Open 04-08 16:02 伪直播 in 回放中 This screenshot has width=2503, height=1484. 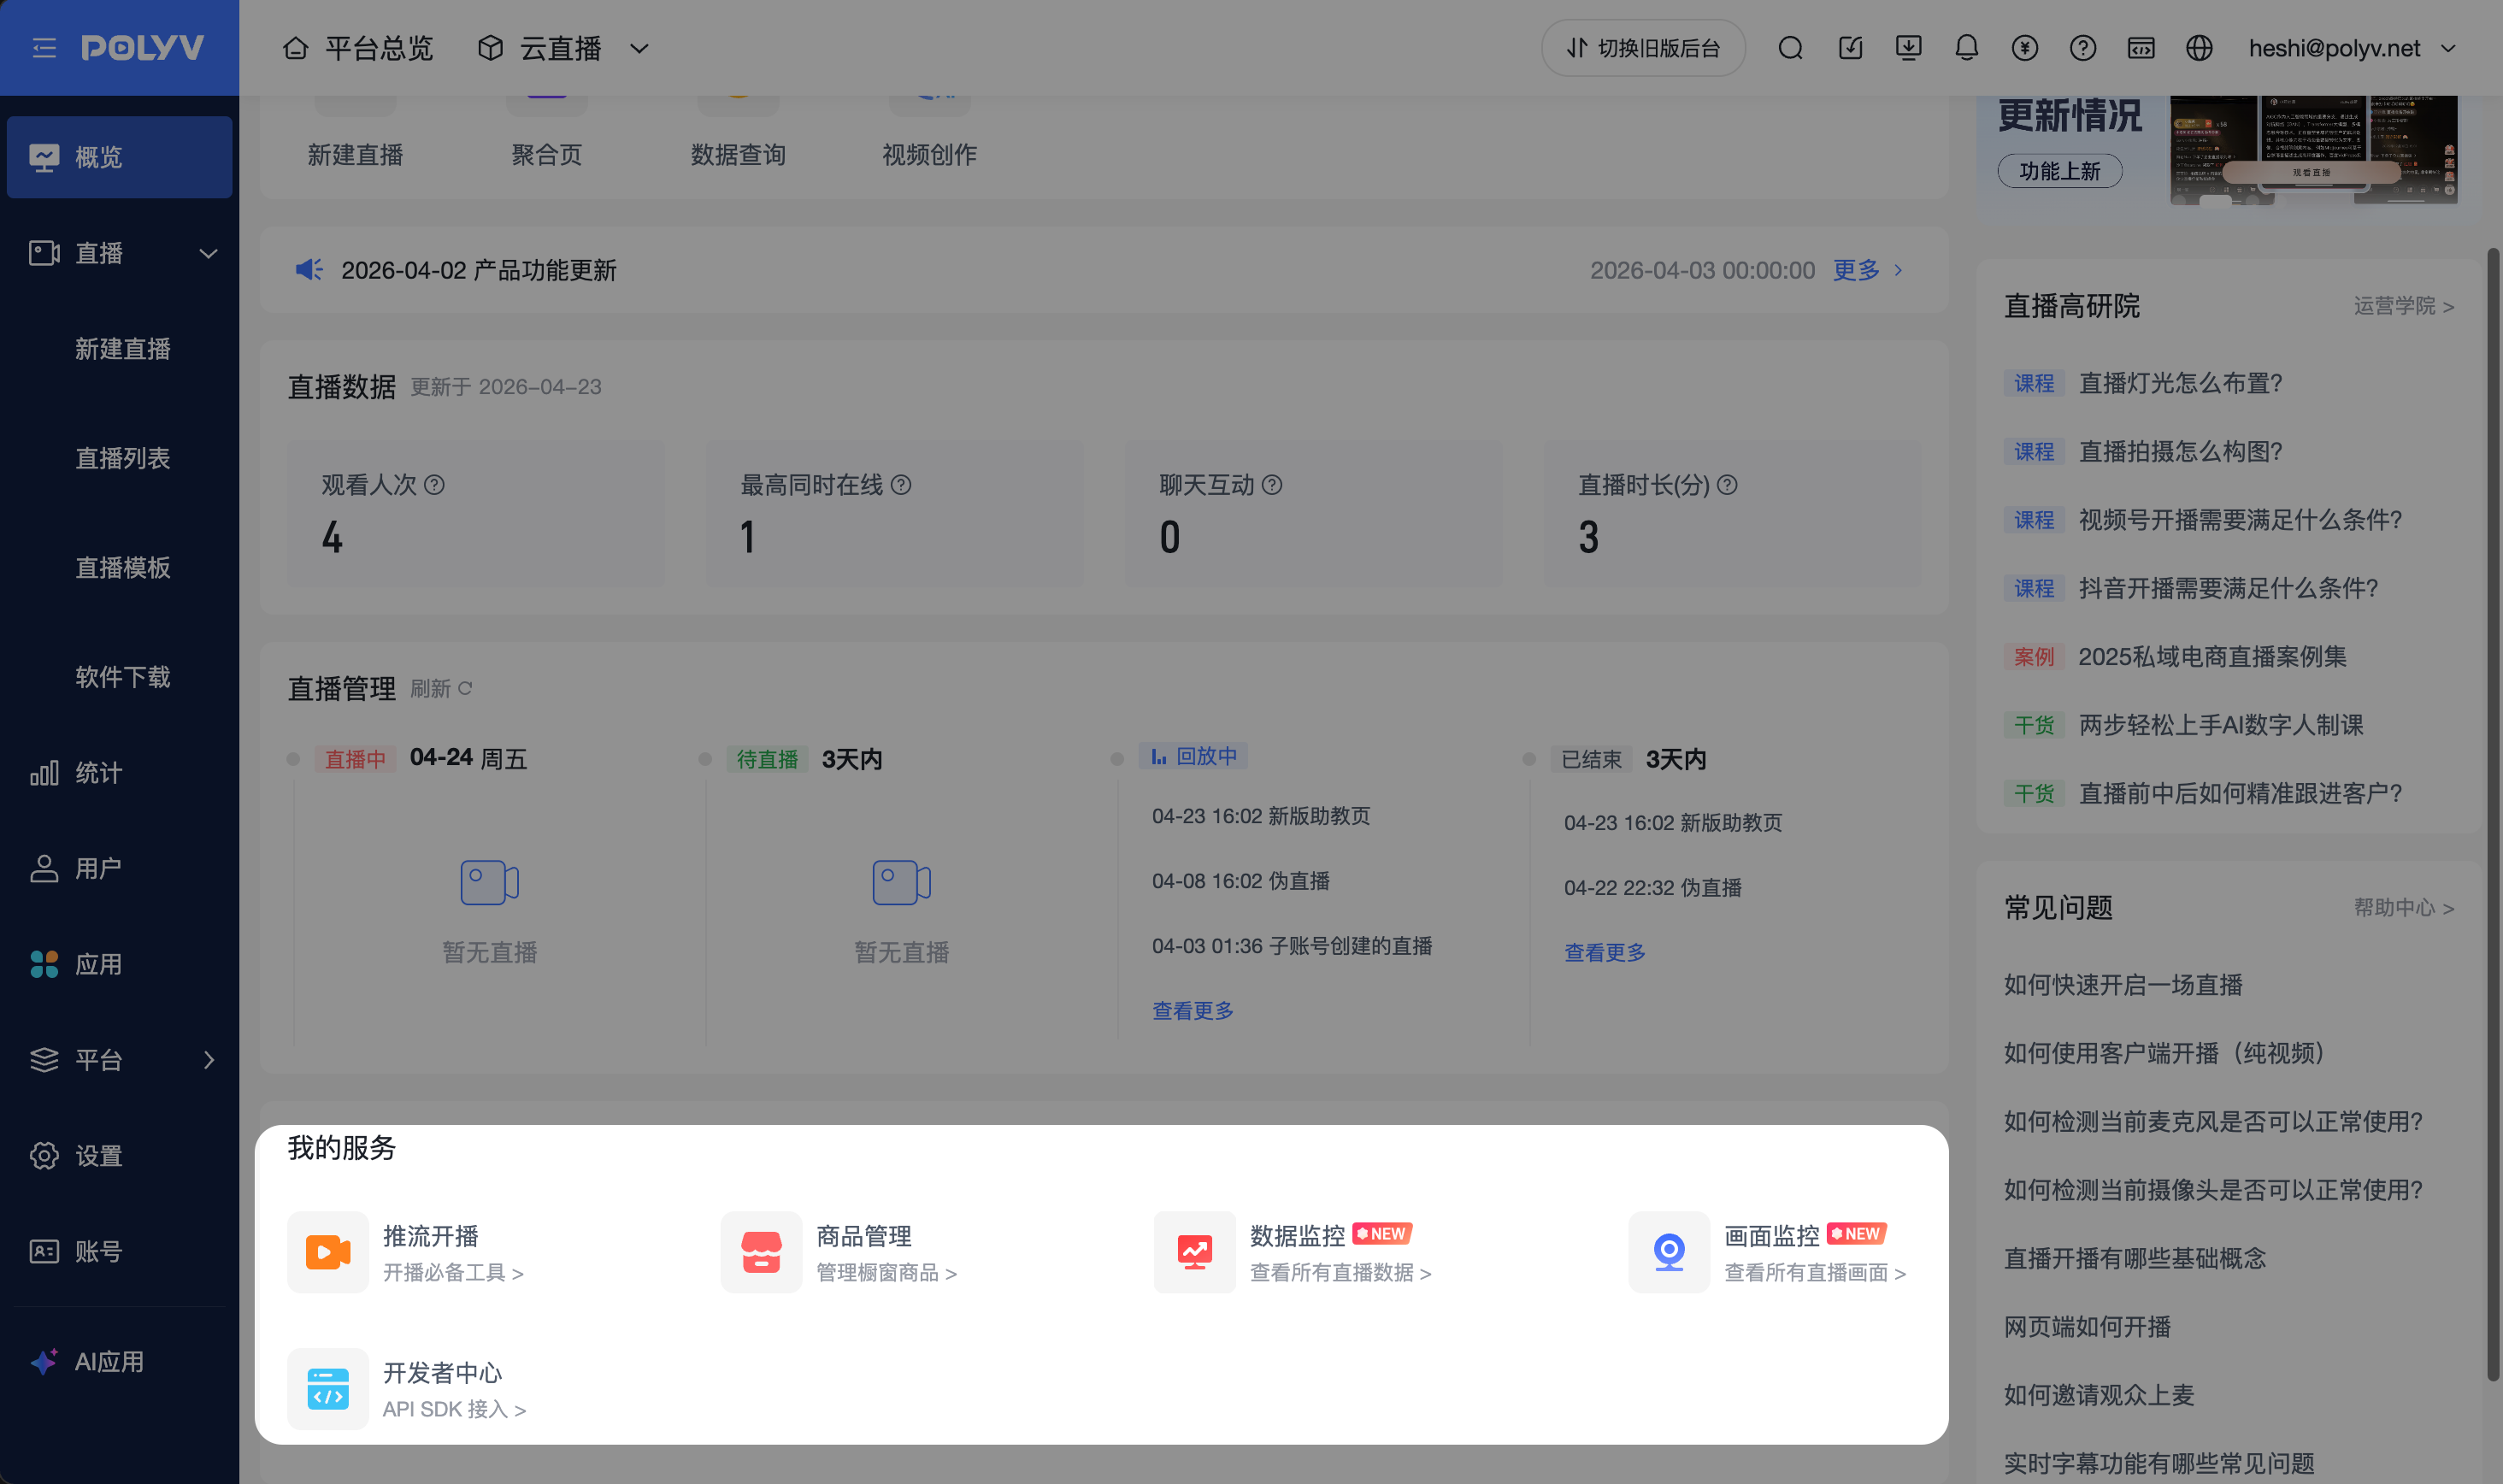[x=1241, y=881]
